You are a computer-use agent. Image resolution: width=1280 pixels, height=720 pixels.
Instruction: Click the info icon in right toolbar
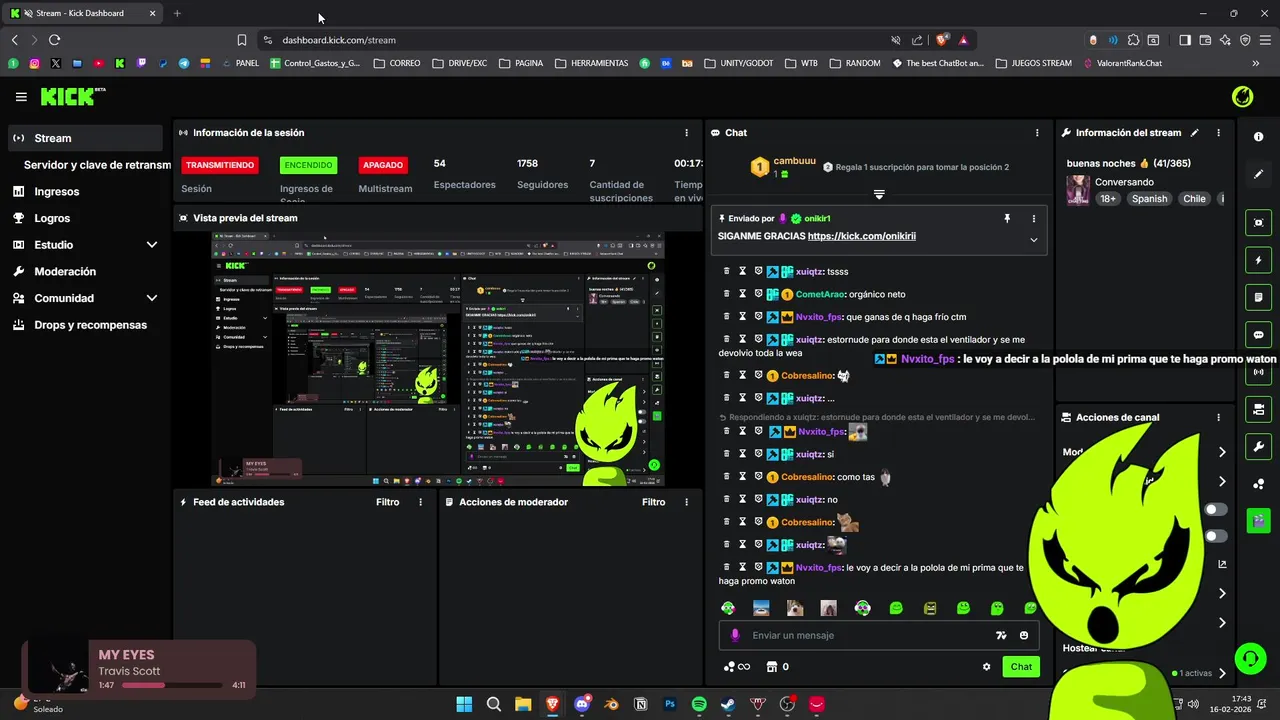[x=1259, y=137]
